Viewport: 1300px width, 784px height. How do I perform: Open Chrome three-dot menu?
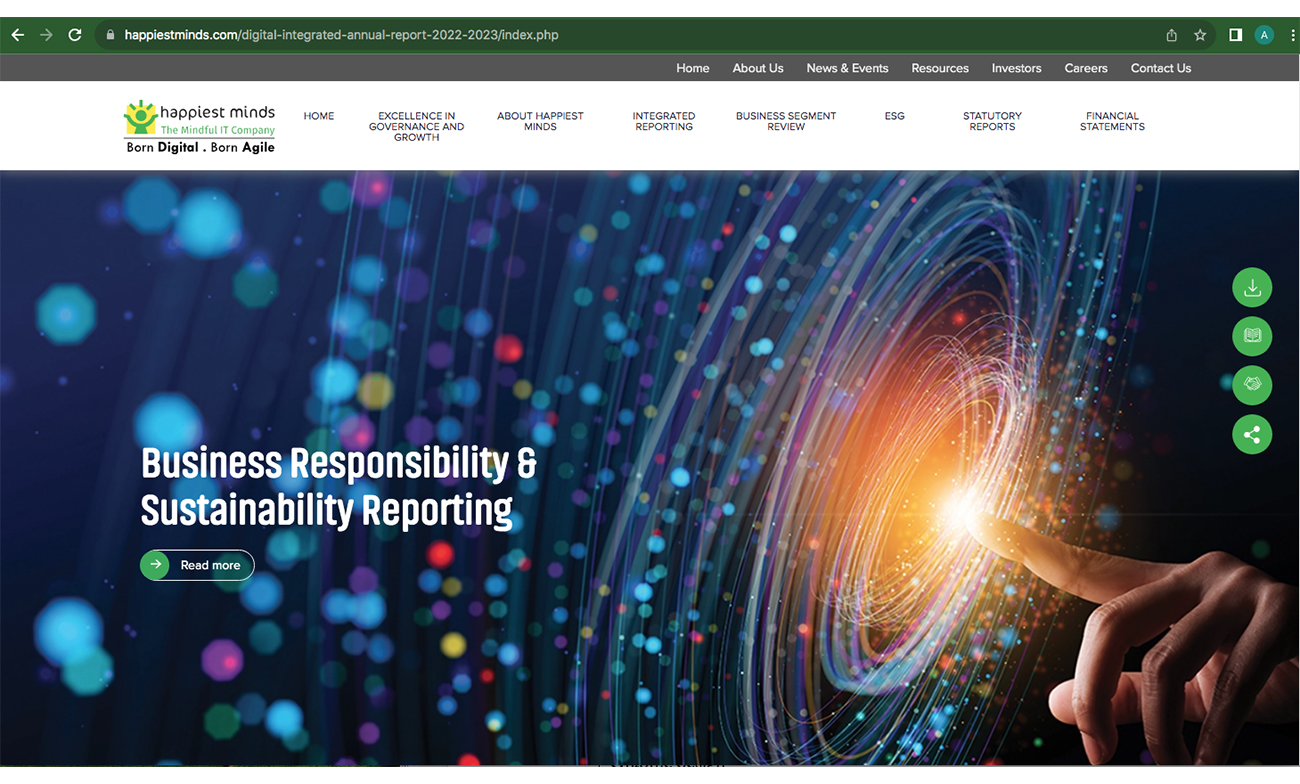pos(1291,35)
